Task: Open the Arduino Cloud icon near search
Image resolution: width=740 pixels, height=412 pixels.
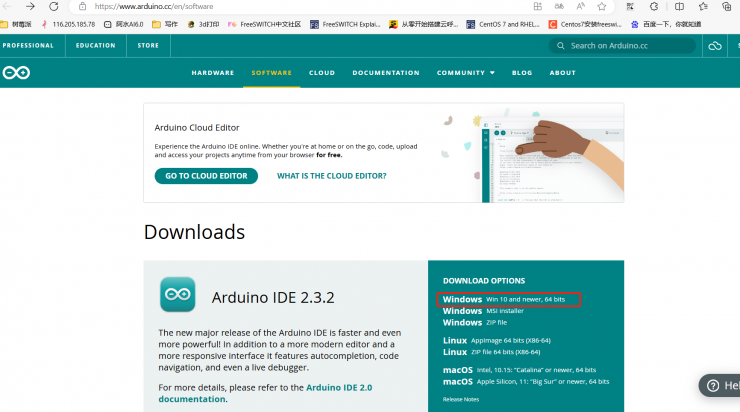Action: [714, 46]
